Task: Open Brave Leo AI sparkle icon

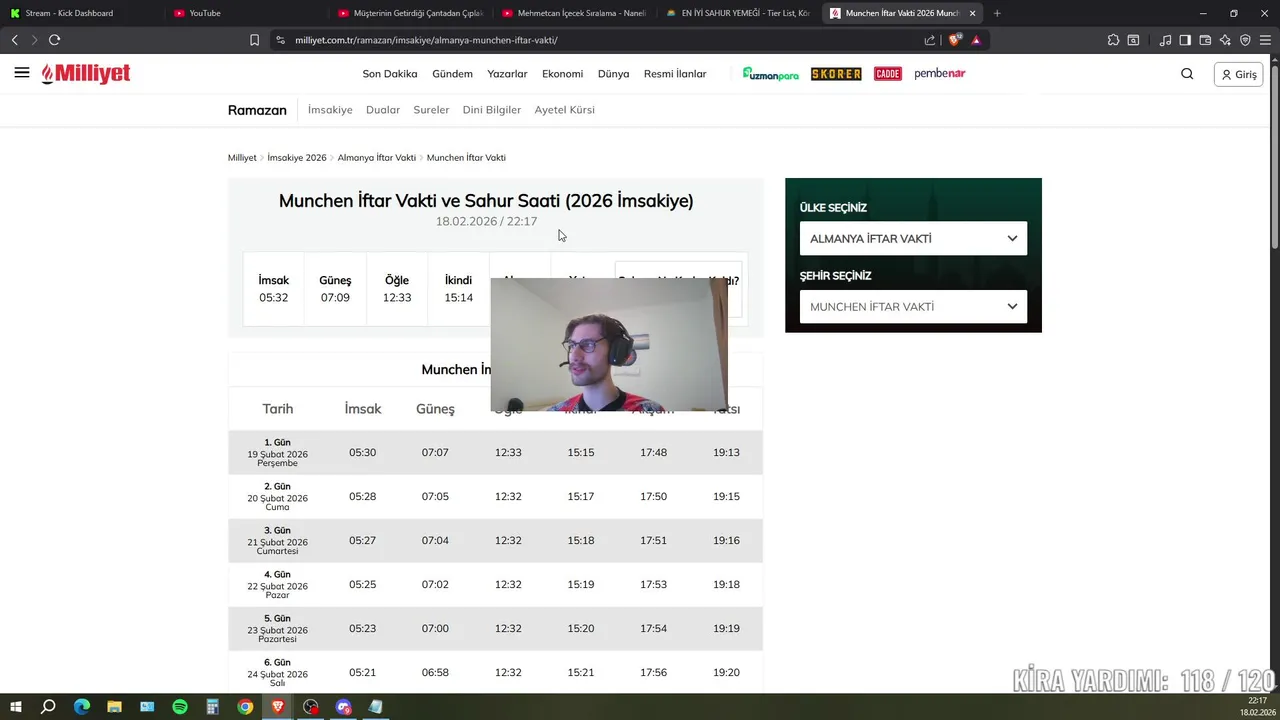Action: click(x=1225, y=40)
